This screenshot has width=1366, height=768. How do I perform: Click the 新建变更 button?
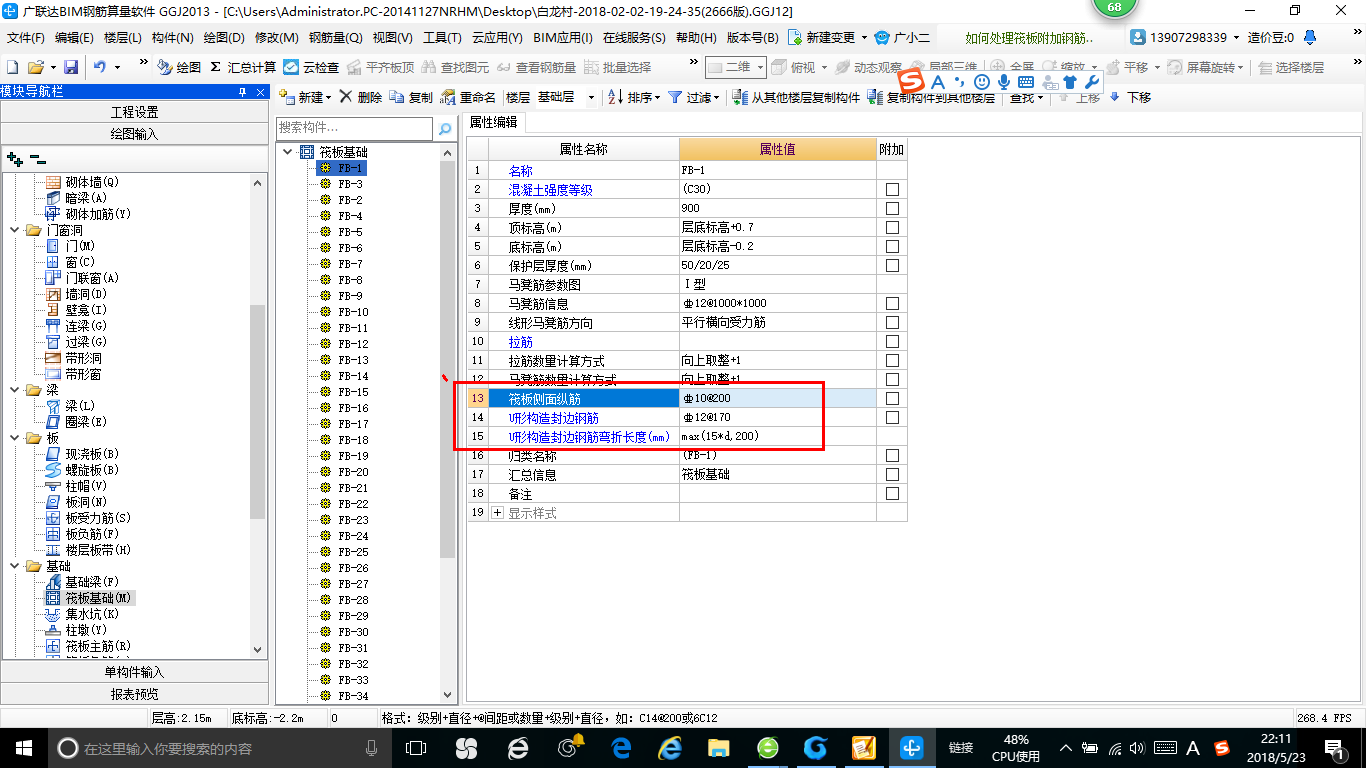click(x=822, y=37)
